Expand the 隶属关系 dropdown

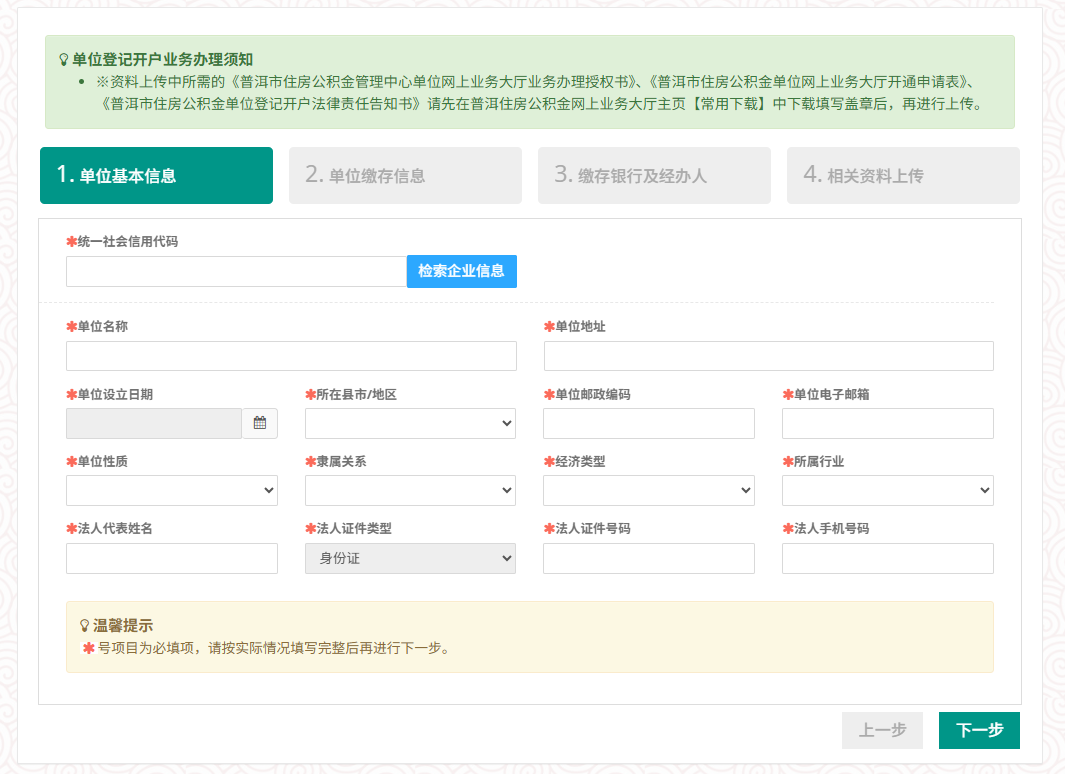(x=410, y=490)
